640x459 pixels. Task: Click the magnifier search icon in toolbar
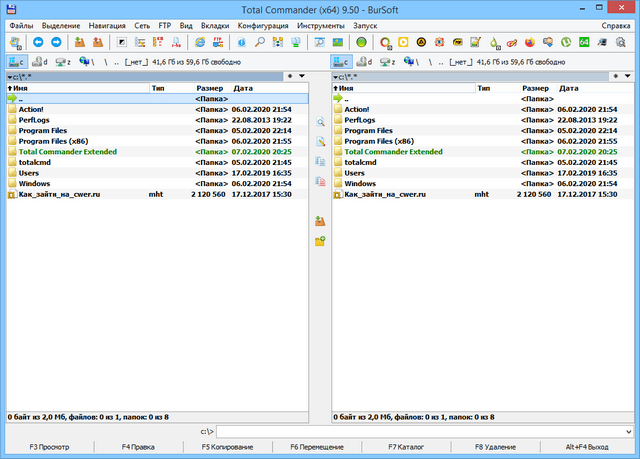pos(258,43)
